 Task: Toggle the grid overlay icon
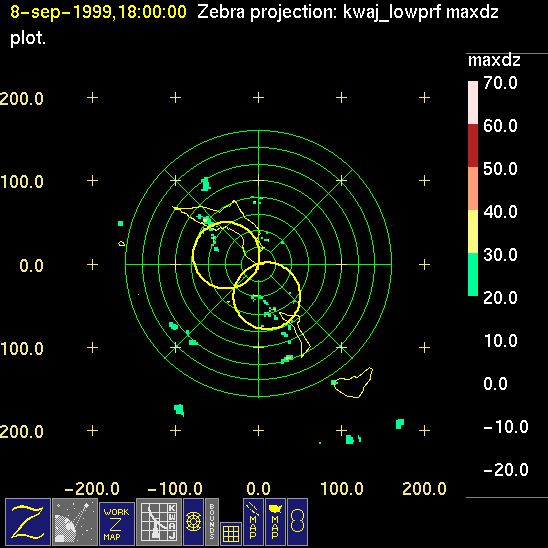pyautogui.click(x=231, y=534)
